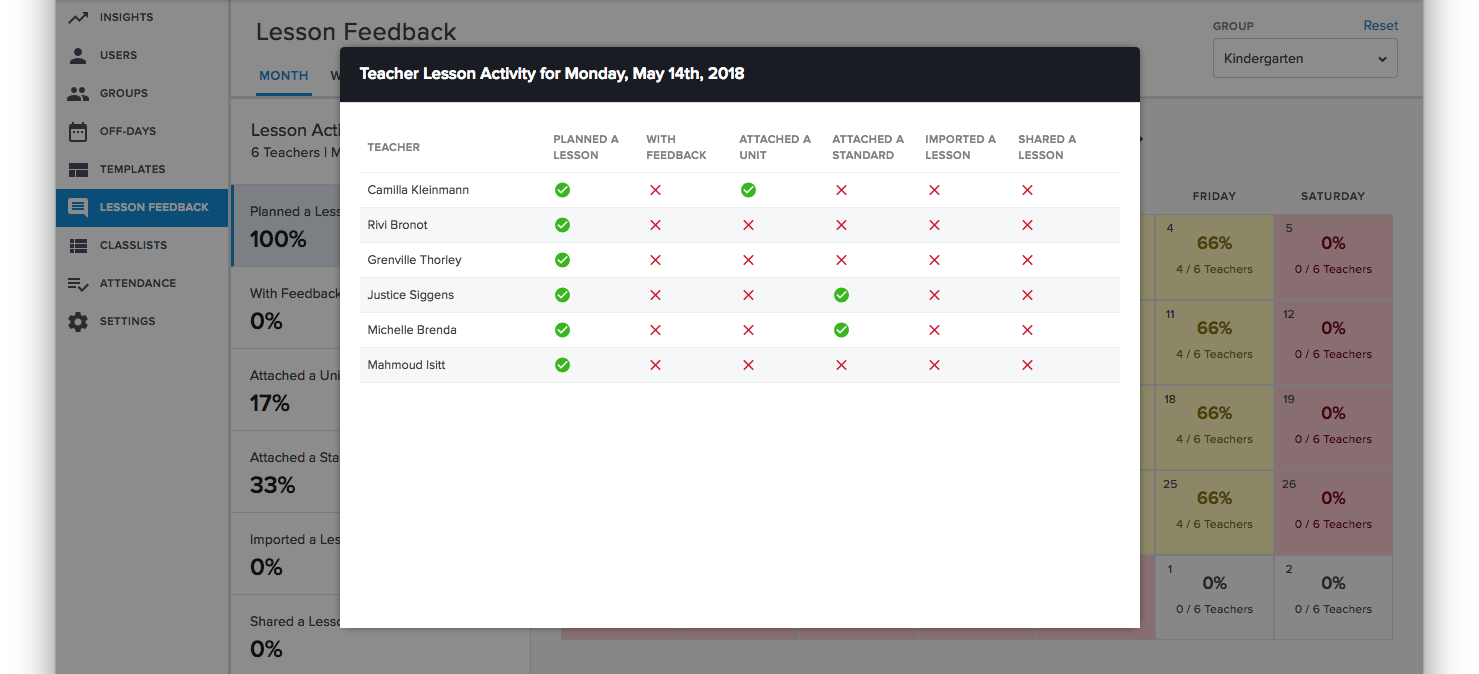Image resolution: width=1479 pixels, height=674 pixels.
Task: Click Grenville Thorley's Planned a Lesson checkmark
Action: pyautogui.click(x=562, y=260)
